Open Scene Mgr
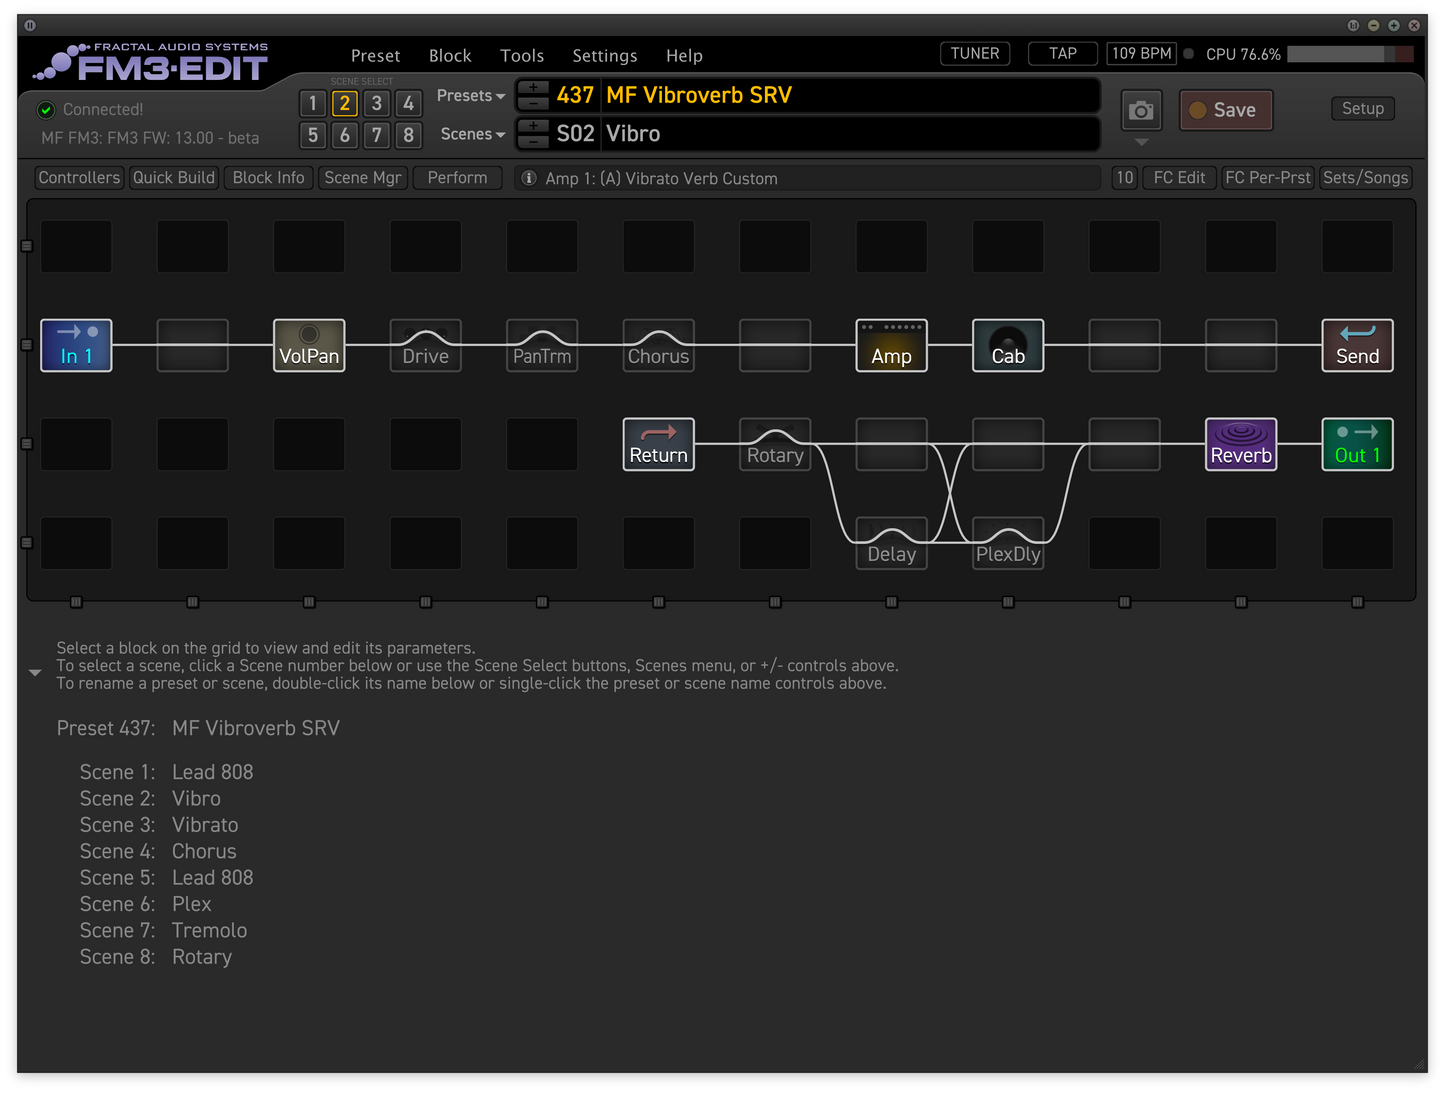1445x1093 pixels. (x=363, y=178)
